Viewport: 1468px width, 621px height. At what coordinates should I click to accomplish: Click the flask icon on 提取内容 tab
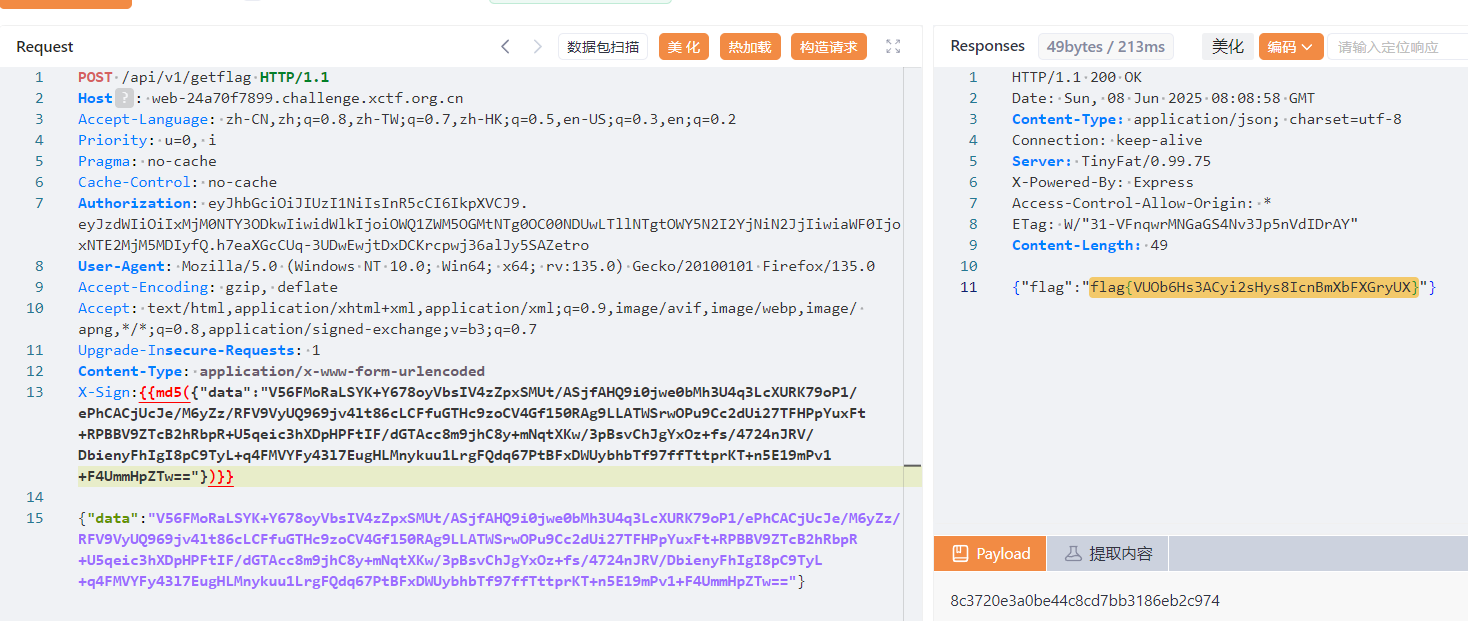coord(1072,554)
